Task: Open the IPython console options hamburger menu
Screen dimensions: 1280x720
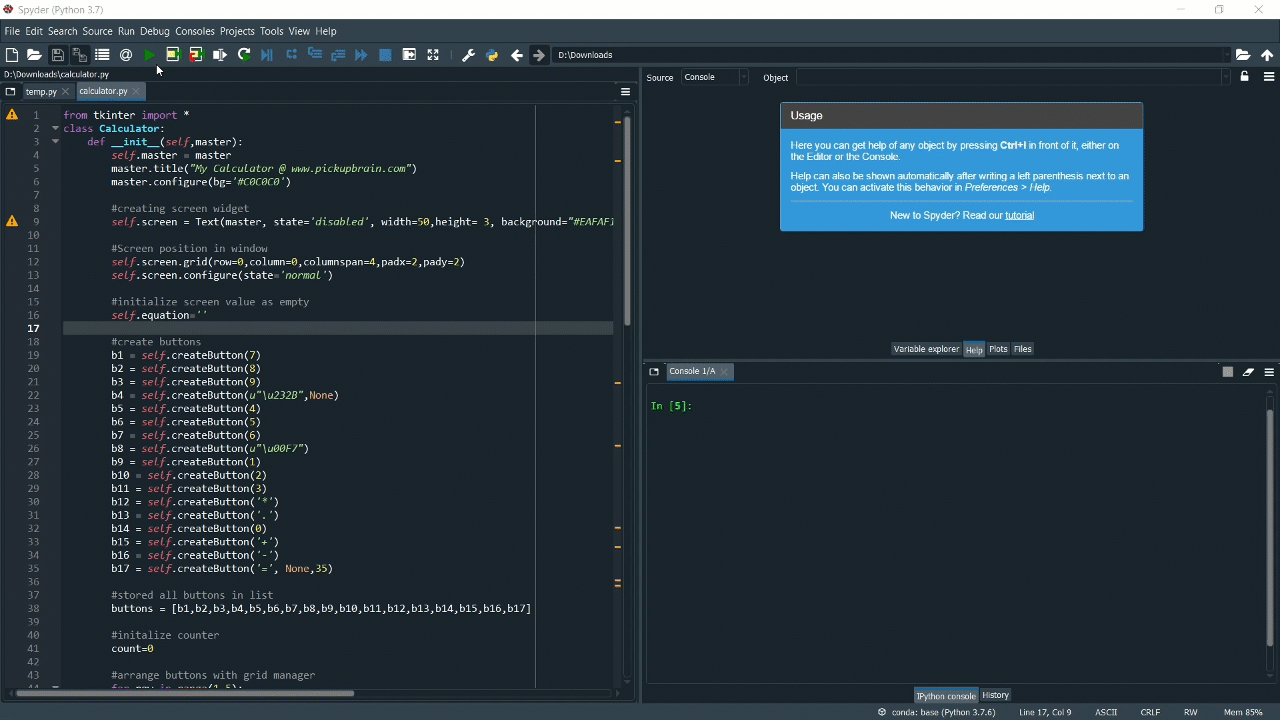Action: (1269, 372)
